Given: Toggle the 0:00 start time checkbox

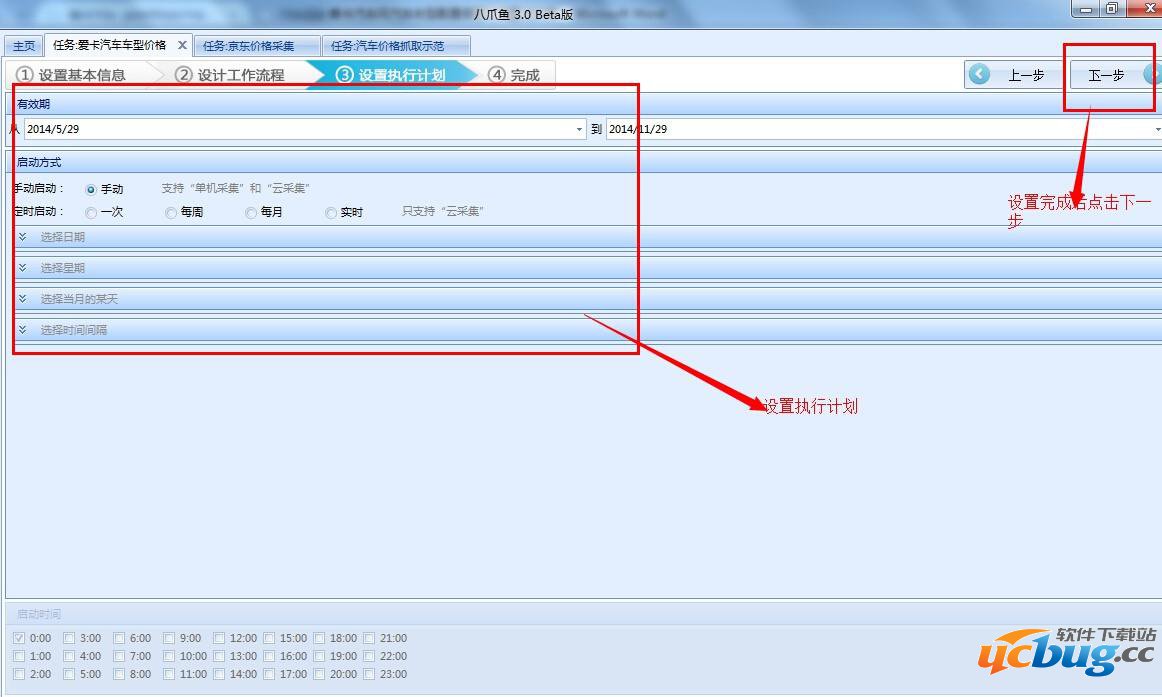Looking at the screenshot, I should tap(20, 638).
